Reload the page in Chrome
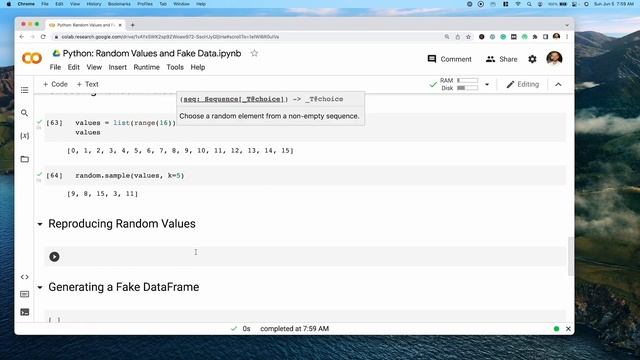The image size is (640, 360). click(x=43, y=37)
